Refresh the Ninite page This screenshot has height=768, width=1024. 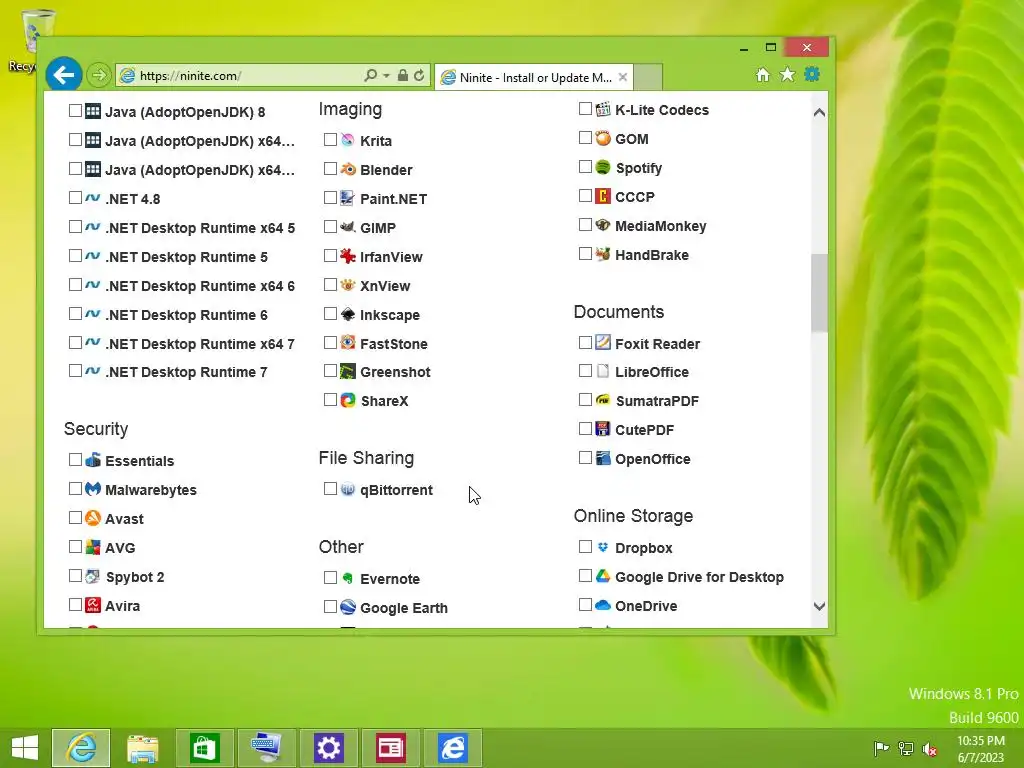pyautogui.click(x=419, y=76)
